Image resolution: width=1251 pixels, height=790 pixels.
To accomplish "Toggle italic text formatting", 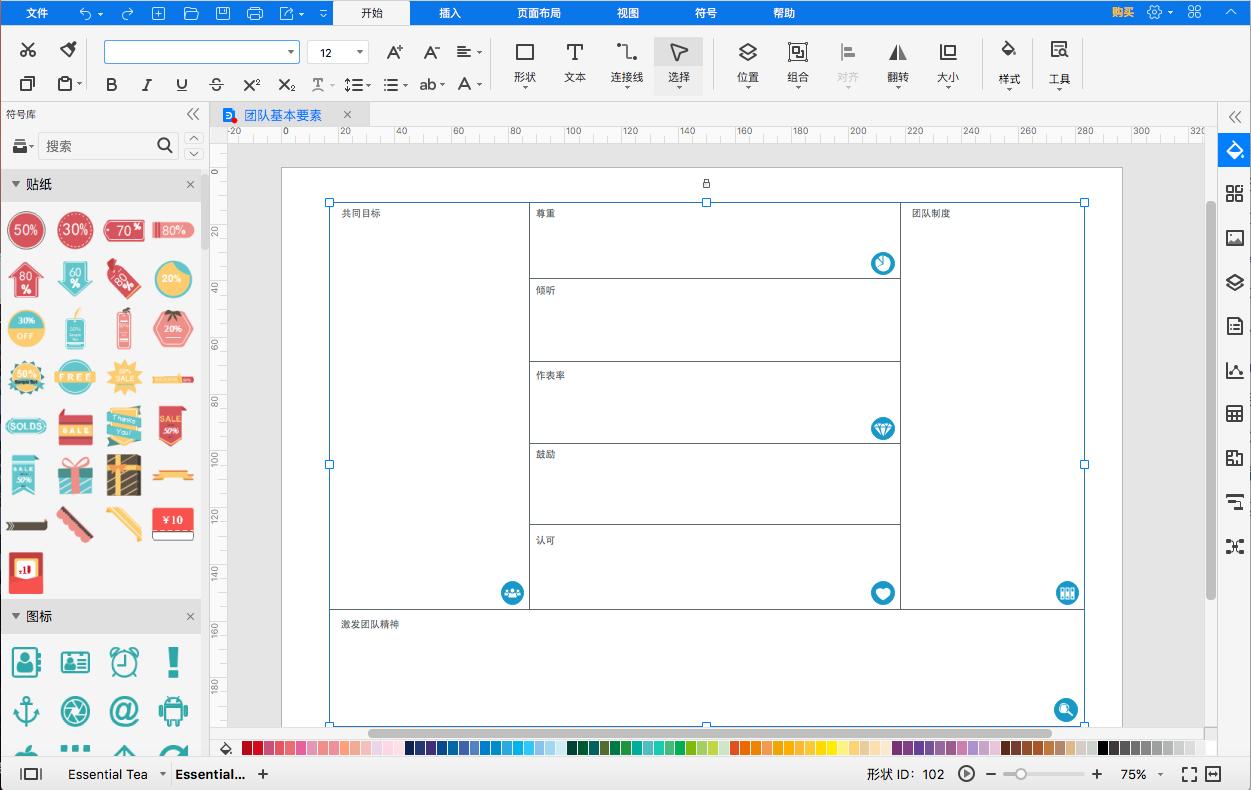I will coord(146,85).
